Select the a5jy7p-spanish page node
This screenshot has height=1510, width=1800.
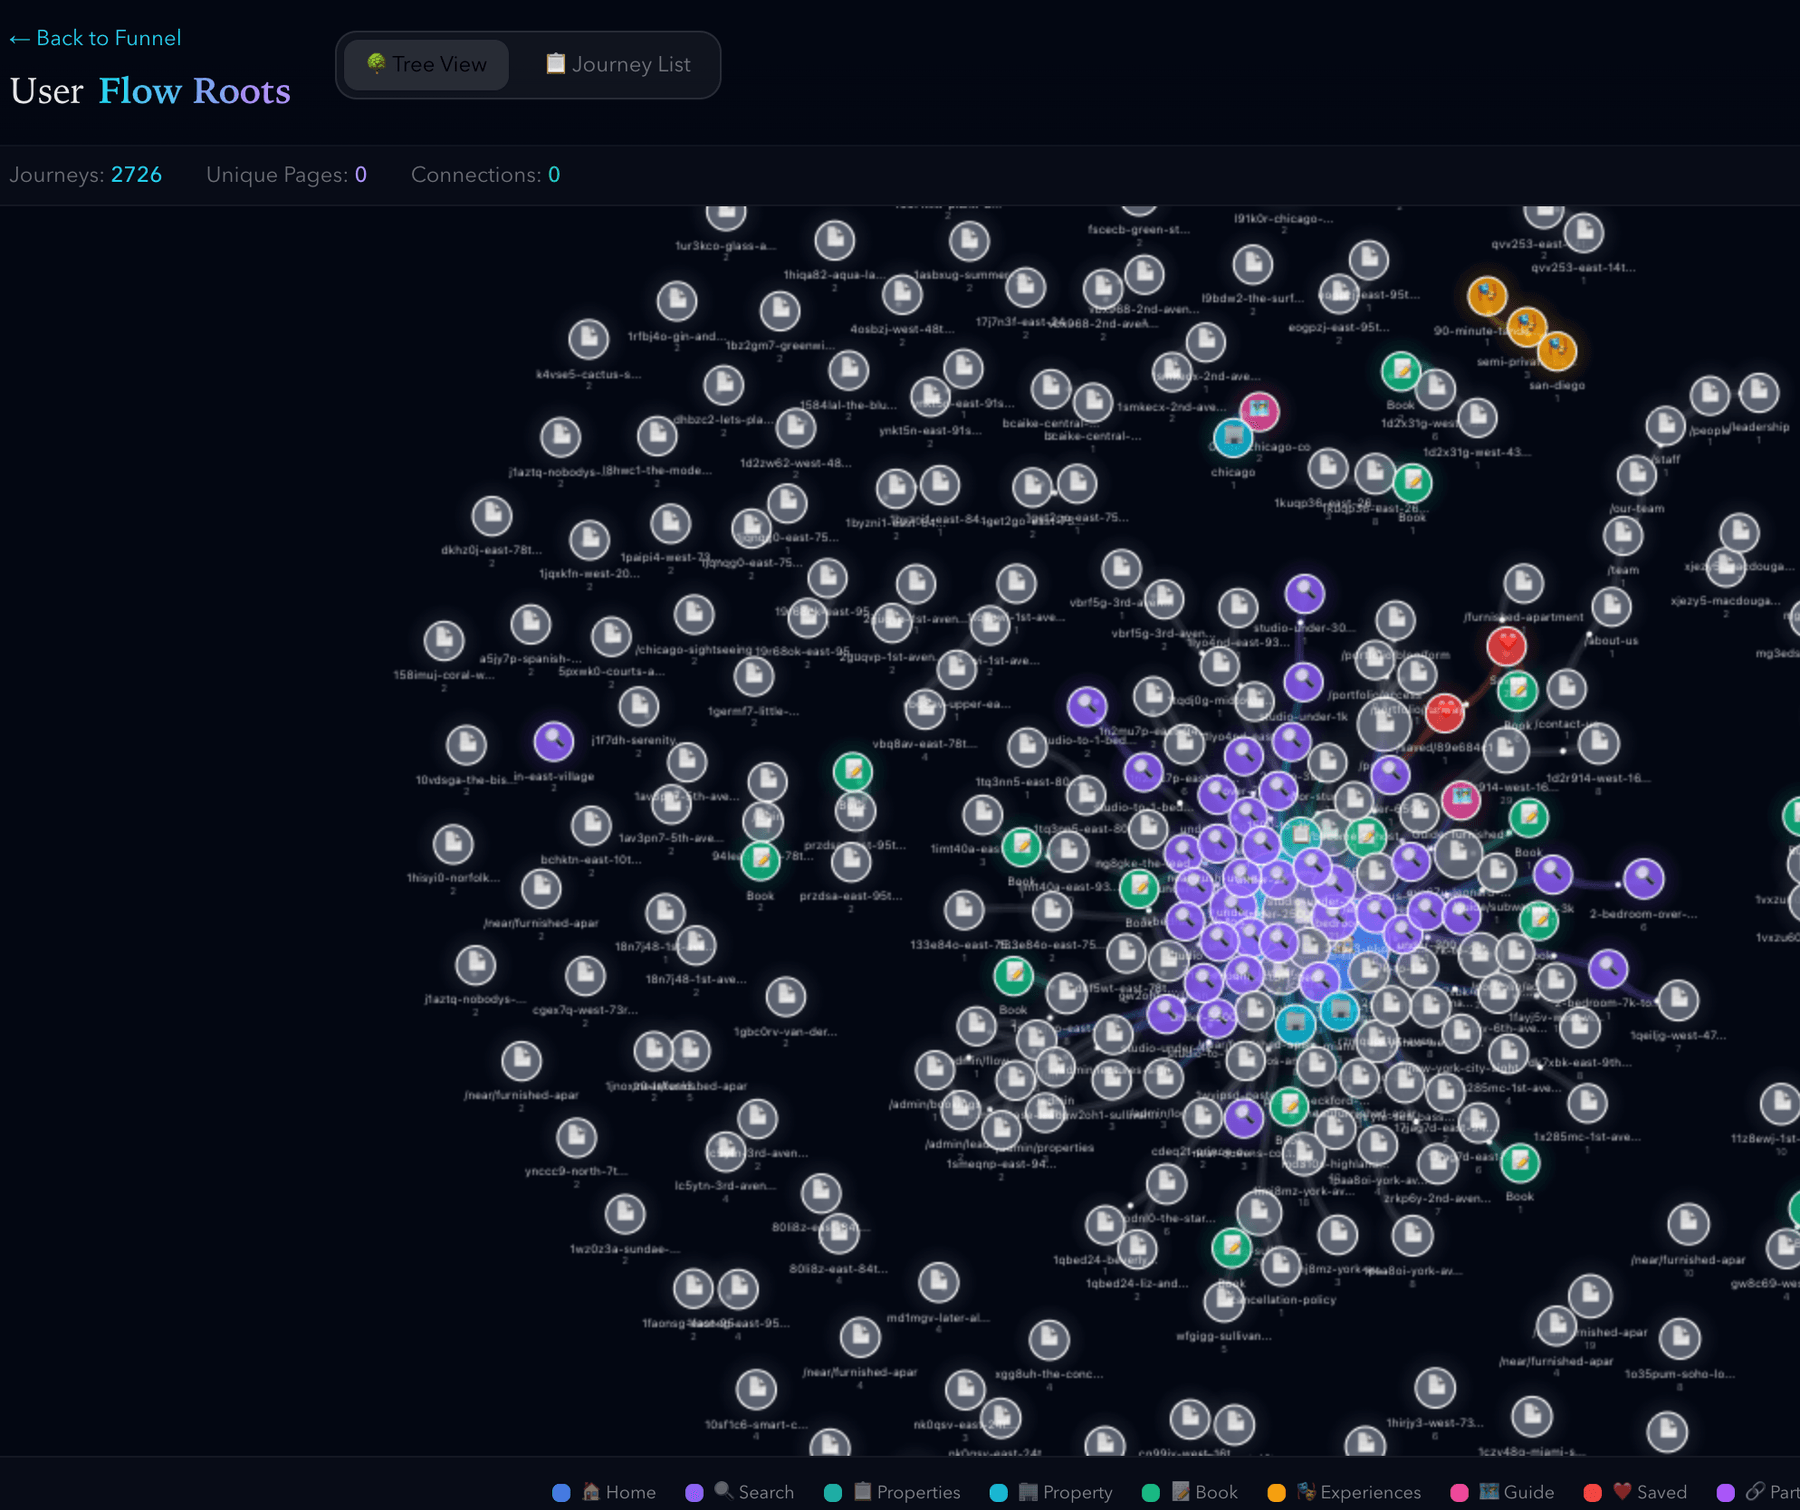[530, 625]
